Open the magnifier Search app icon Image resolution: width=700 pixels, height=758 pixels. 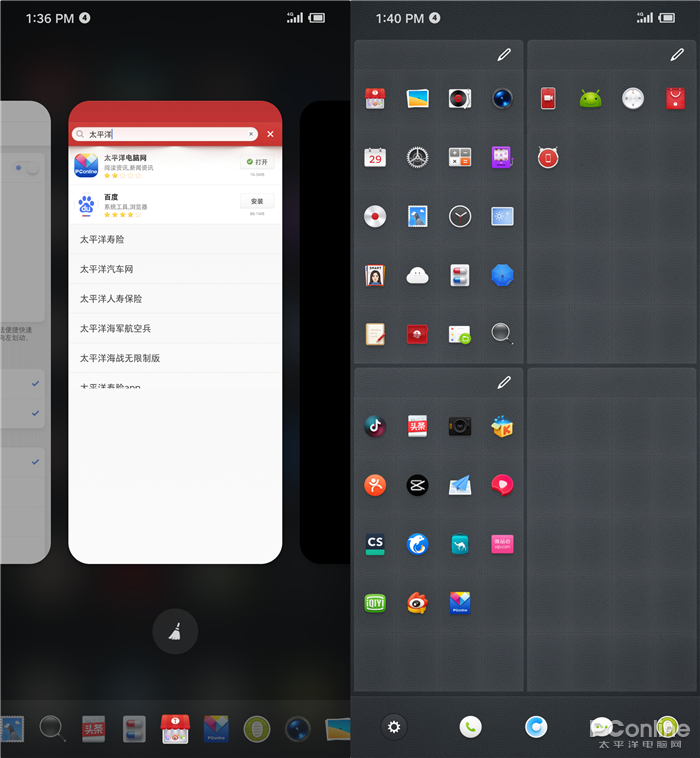[502, 334]
